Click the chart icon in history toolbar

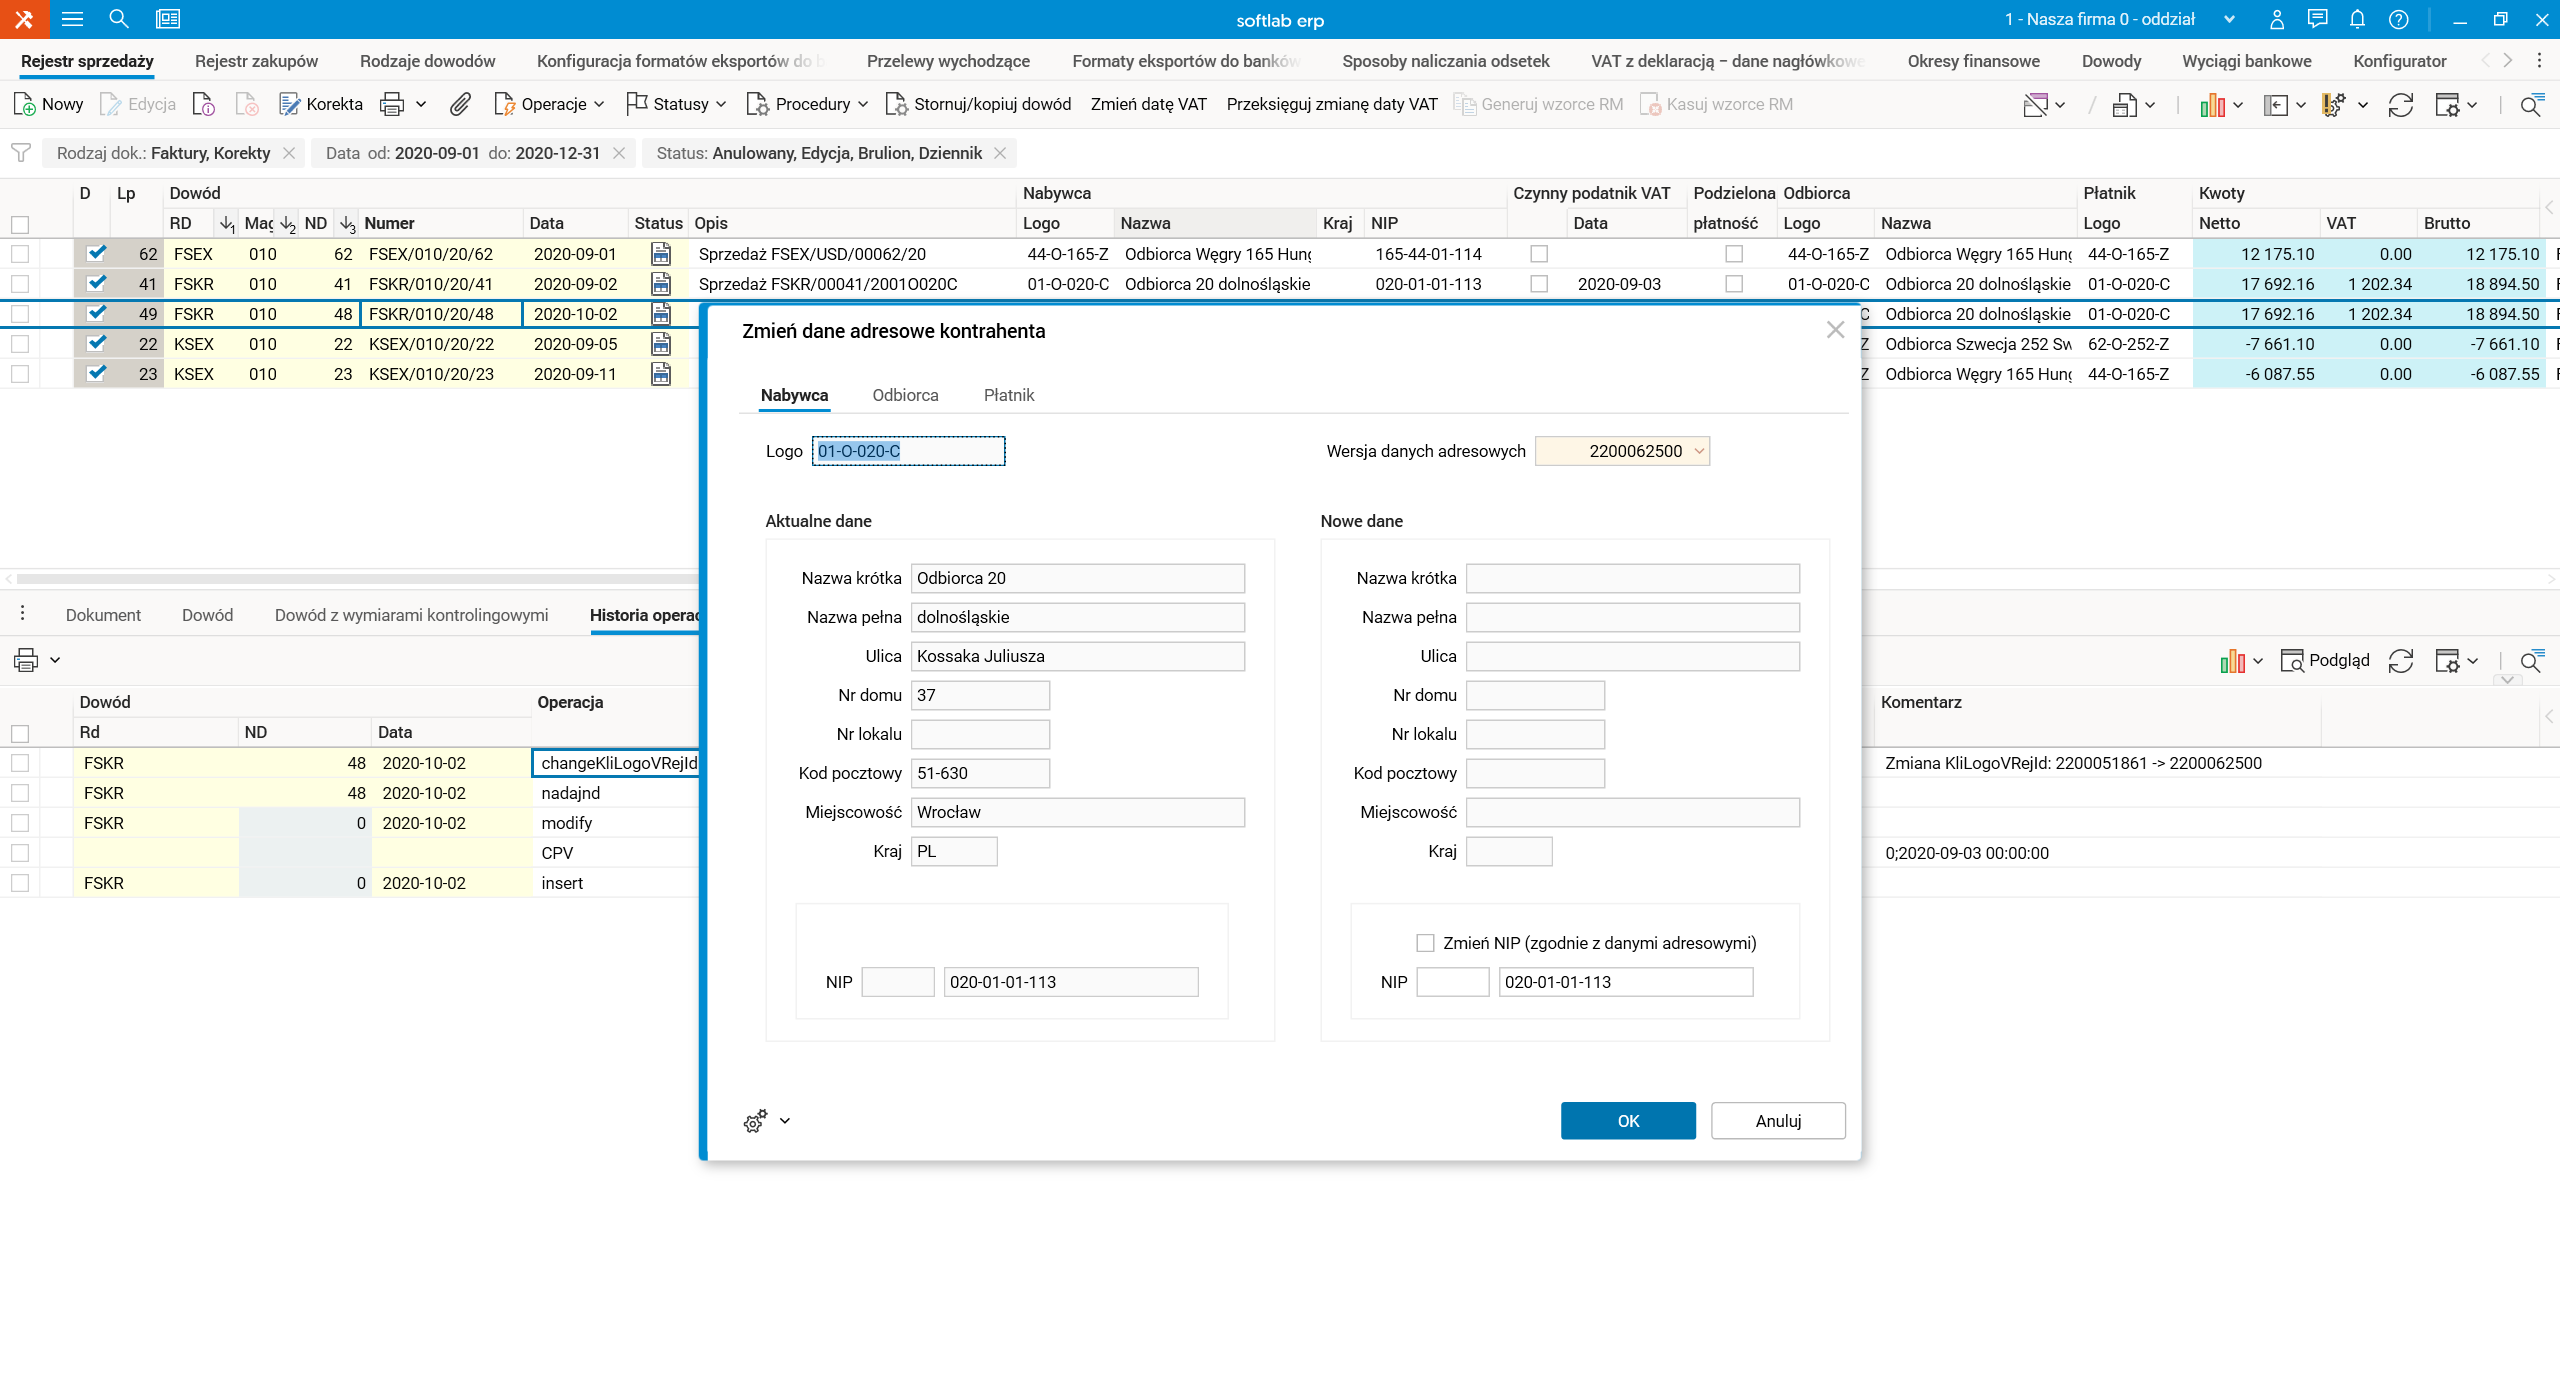(x=2231, y=661)
